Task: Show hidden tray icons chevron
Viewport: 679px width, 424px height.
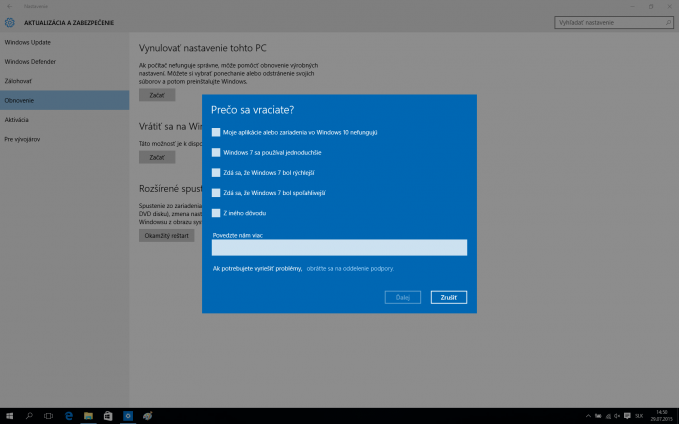Action: click(588, 416)
